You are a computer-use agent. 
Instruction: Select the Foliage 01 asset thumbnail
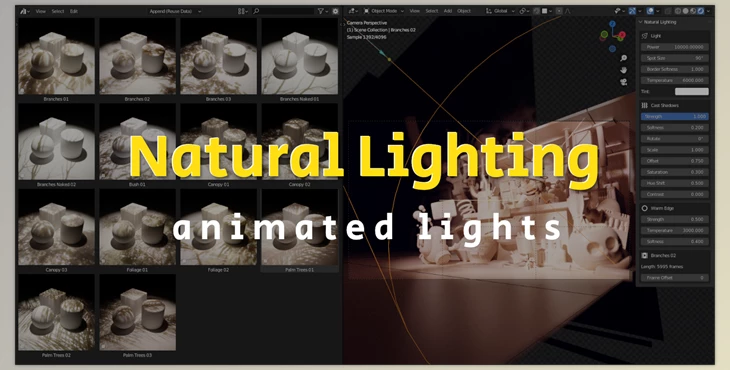point(137,227)
